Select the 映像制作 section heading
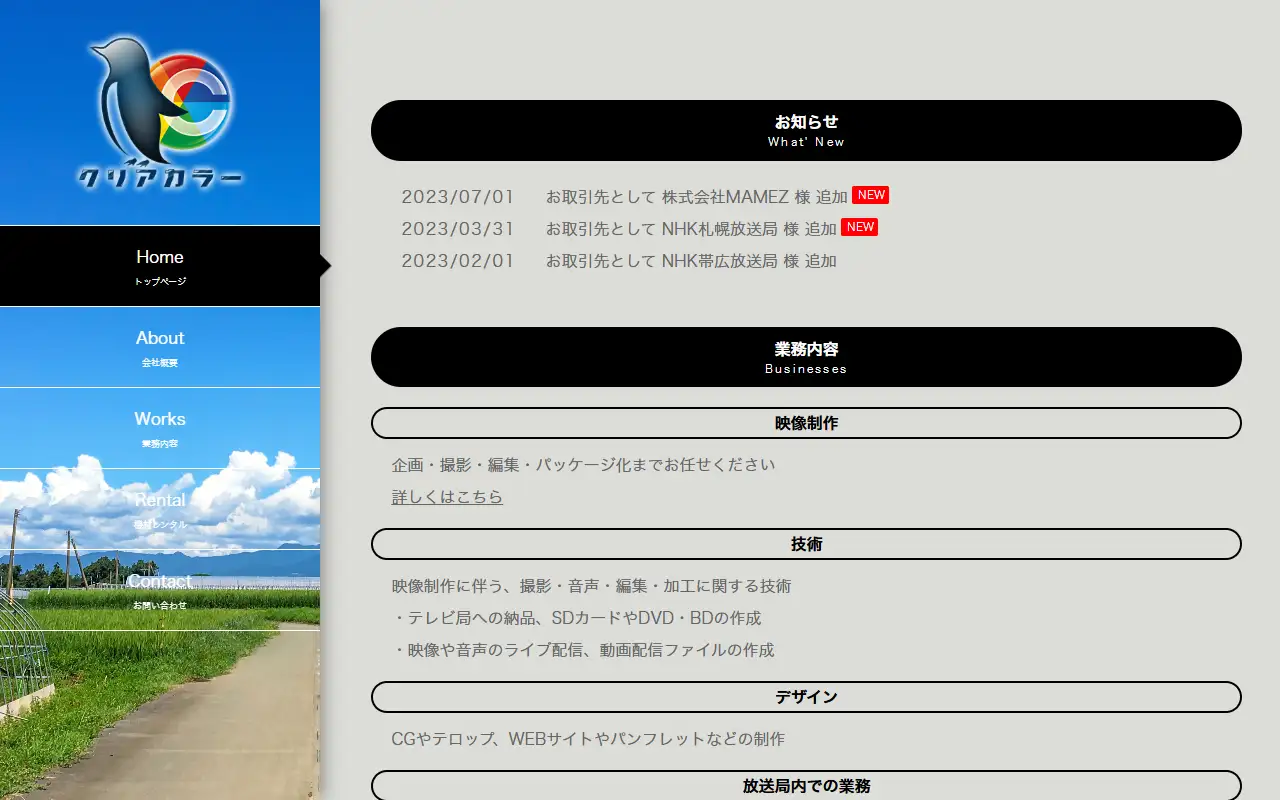 (806, 423)
